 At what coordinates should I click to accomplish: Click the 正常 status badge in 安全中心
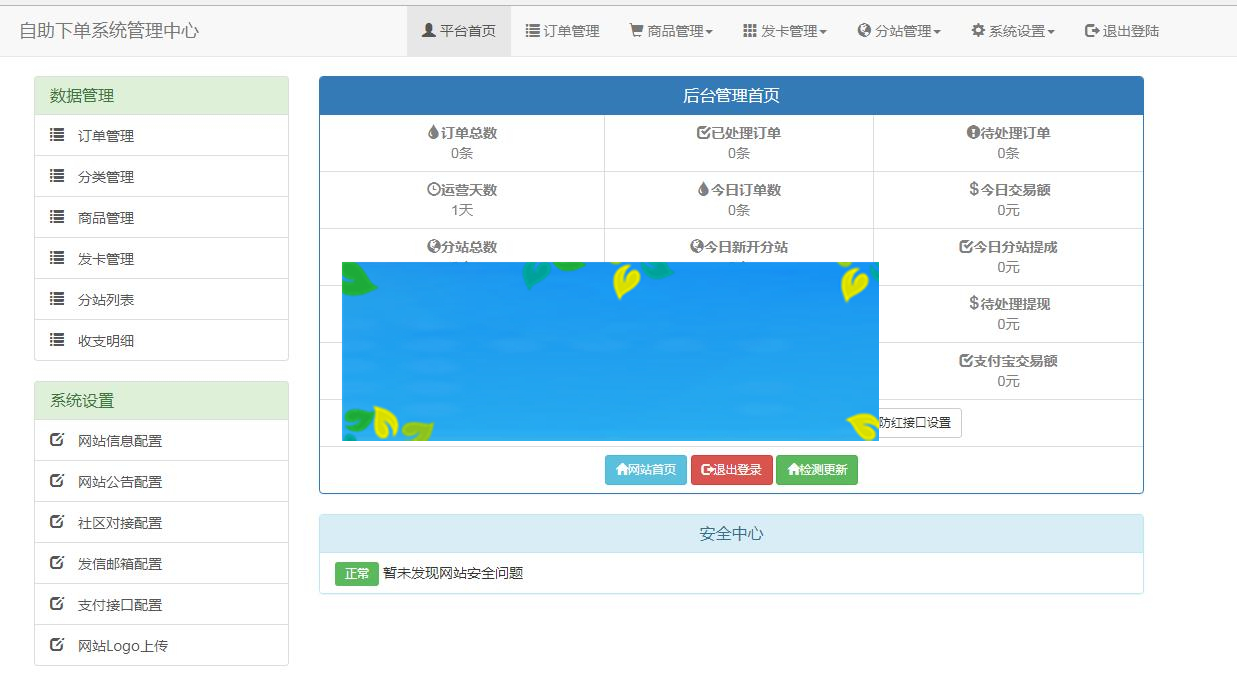(x=356, y=574)
